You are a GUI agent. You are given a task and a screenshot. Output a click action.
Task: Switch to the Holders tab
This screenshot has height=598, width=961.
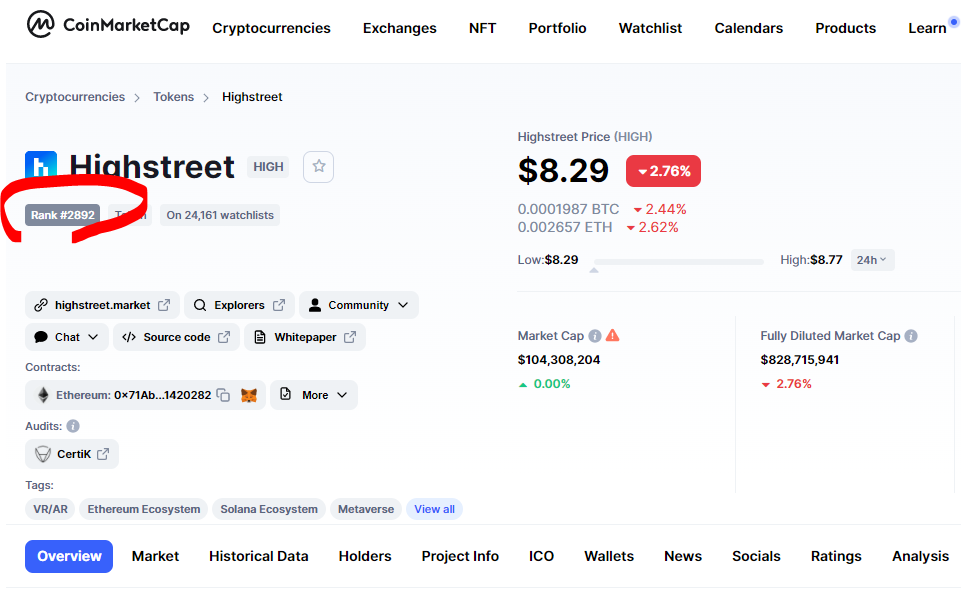[x=365, y=556]
